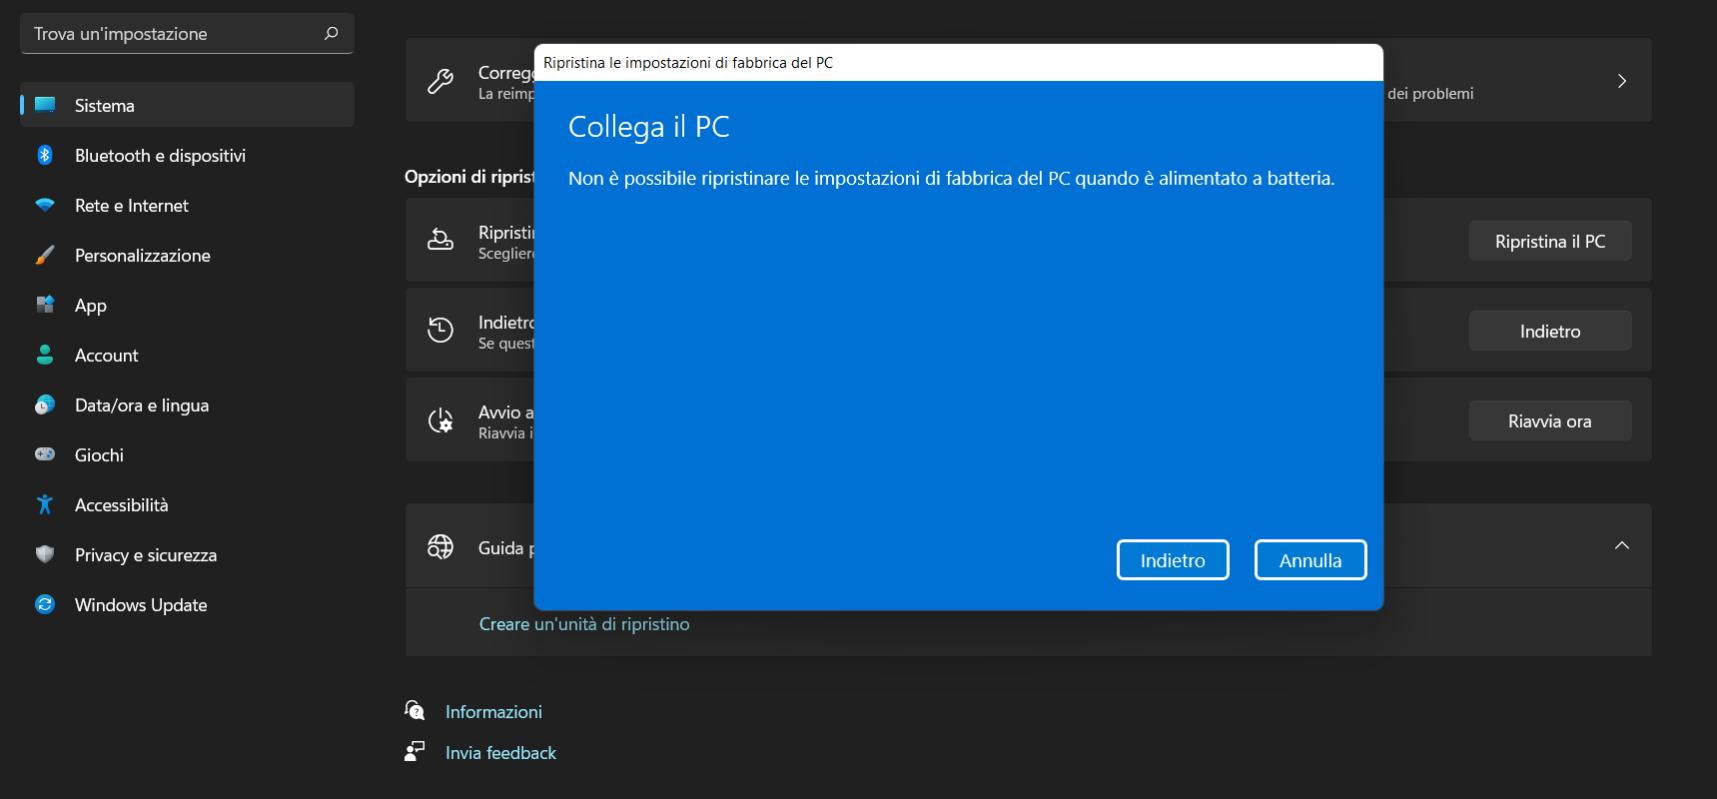The image size is (1717, 799).
Task: Open Creare un'unità di ripristino link
Action: tap(584, 624)
